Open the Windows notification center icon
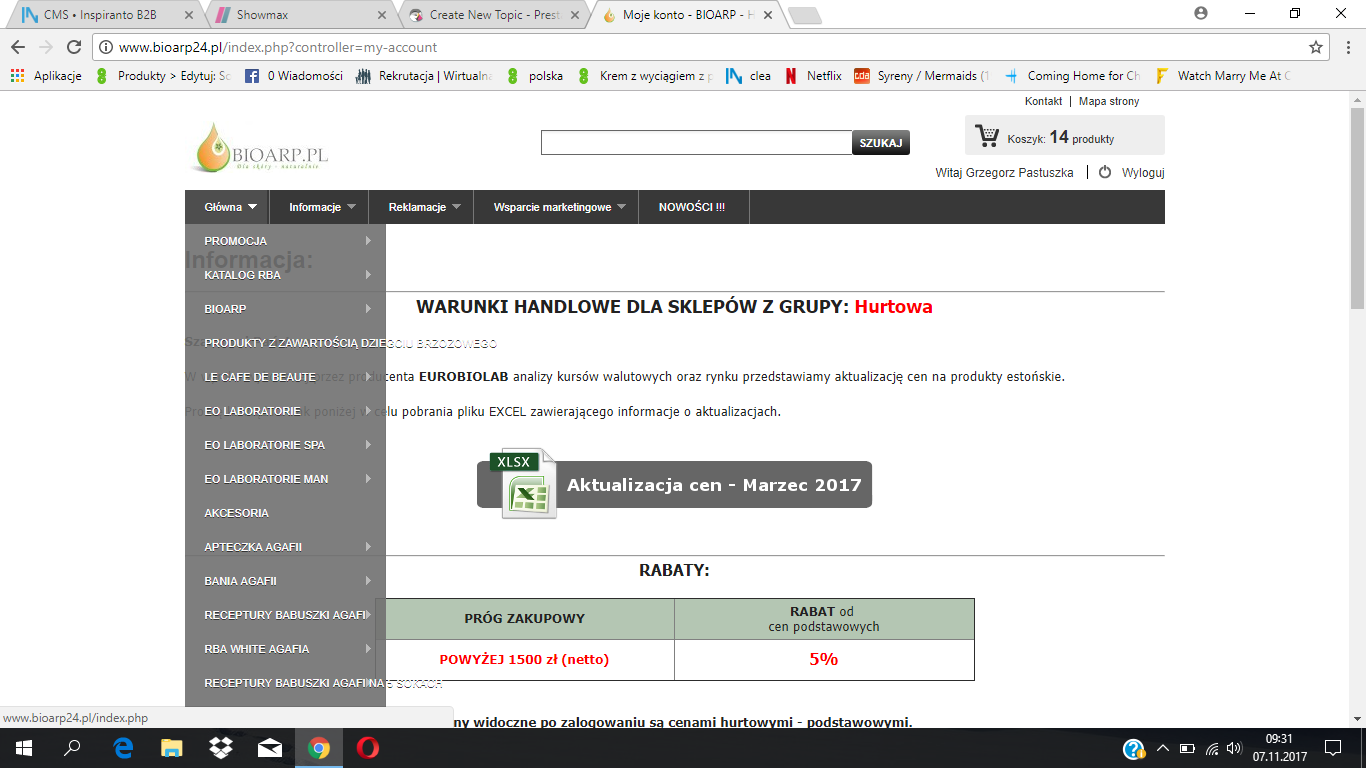This screenshot has height=768, width=1366. [1333, 748]
